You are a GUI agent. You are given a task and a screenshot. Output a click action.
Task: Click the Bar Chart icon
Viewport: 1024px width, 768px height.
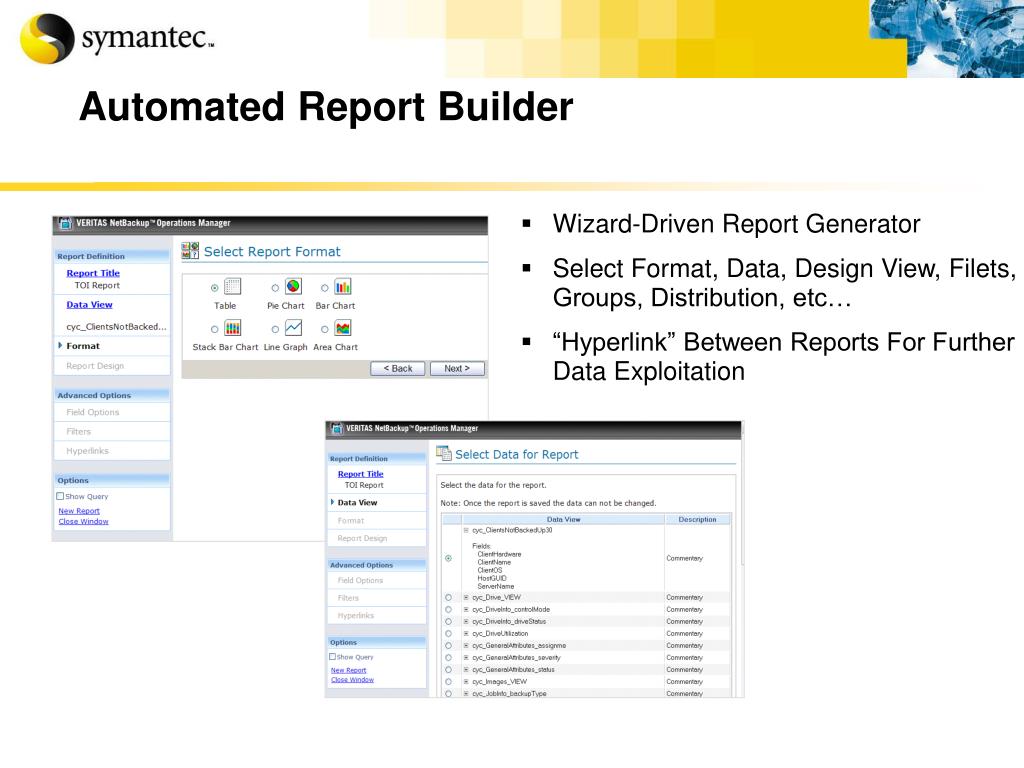(343, 287)
